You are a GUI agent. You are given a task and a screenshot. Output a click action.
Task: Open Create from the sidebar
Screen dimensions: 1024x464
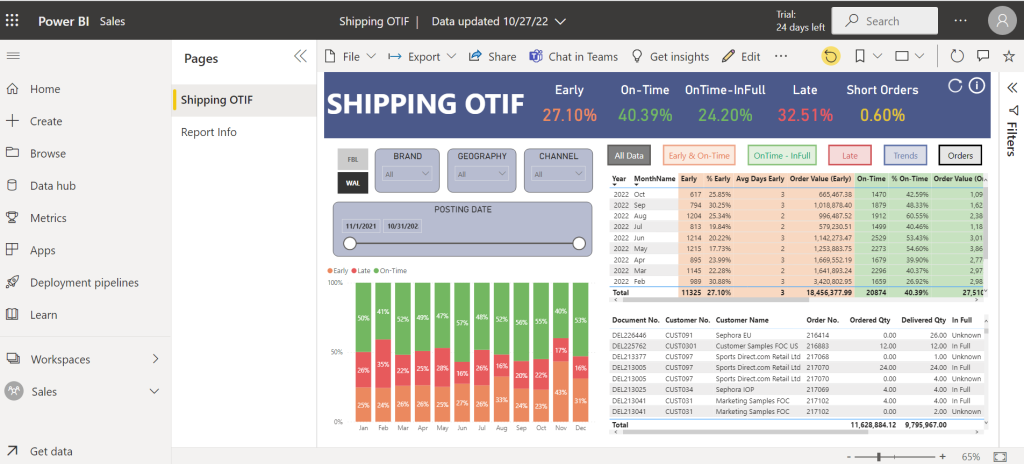[46, 121]
